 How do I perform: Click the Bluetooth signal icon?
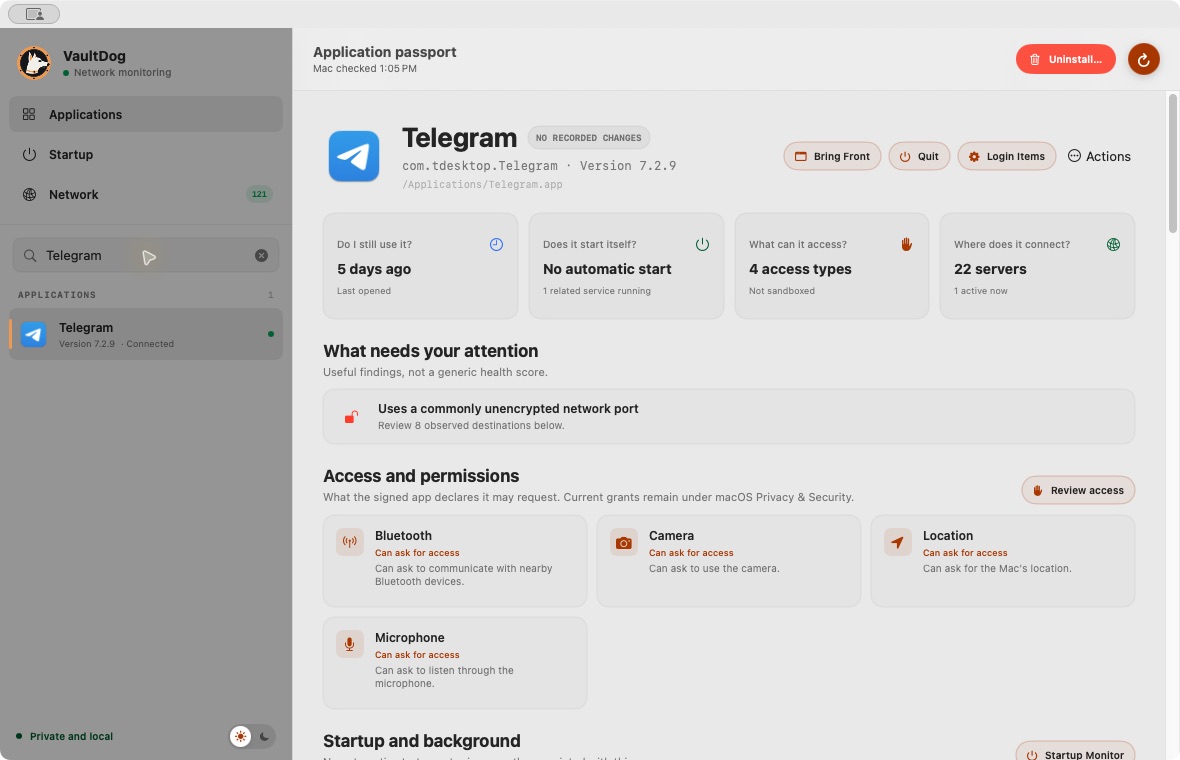pos(350,542)
